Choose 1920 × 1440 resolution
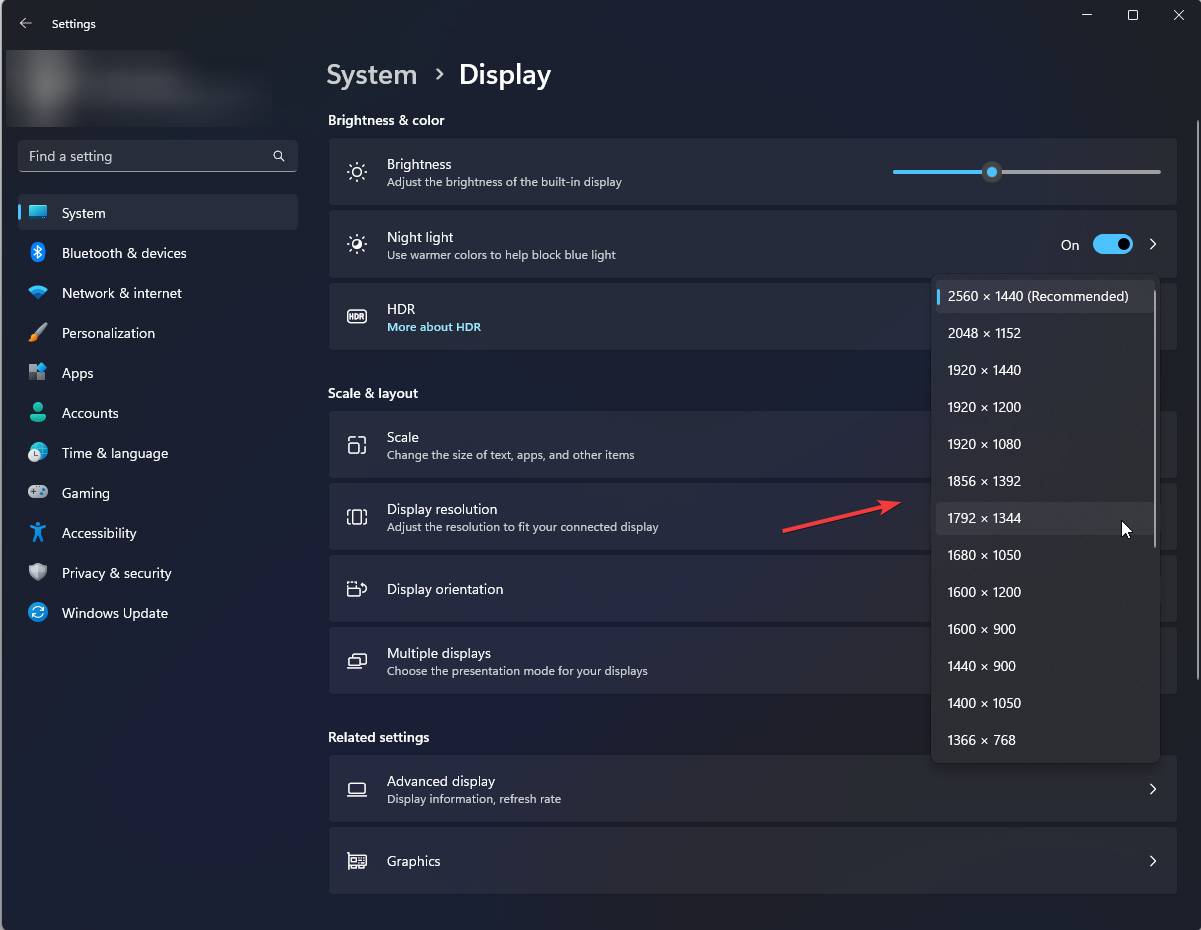This screenshot has width=1201, height=930. [x=1044, y=370]
